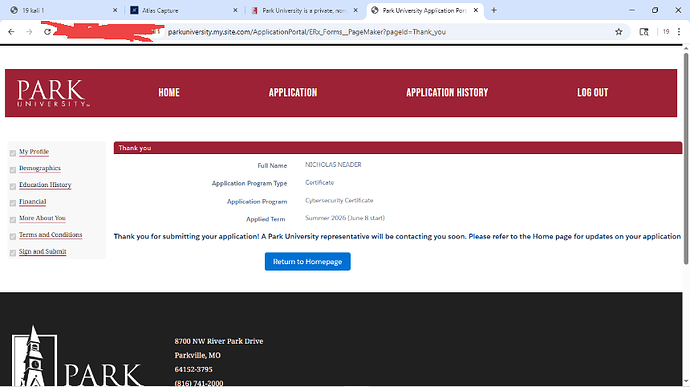
Task: Open the Financial sidebar link
Action: click(33, 202)
